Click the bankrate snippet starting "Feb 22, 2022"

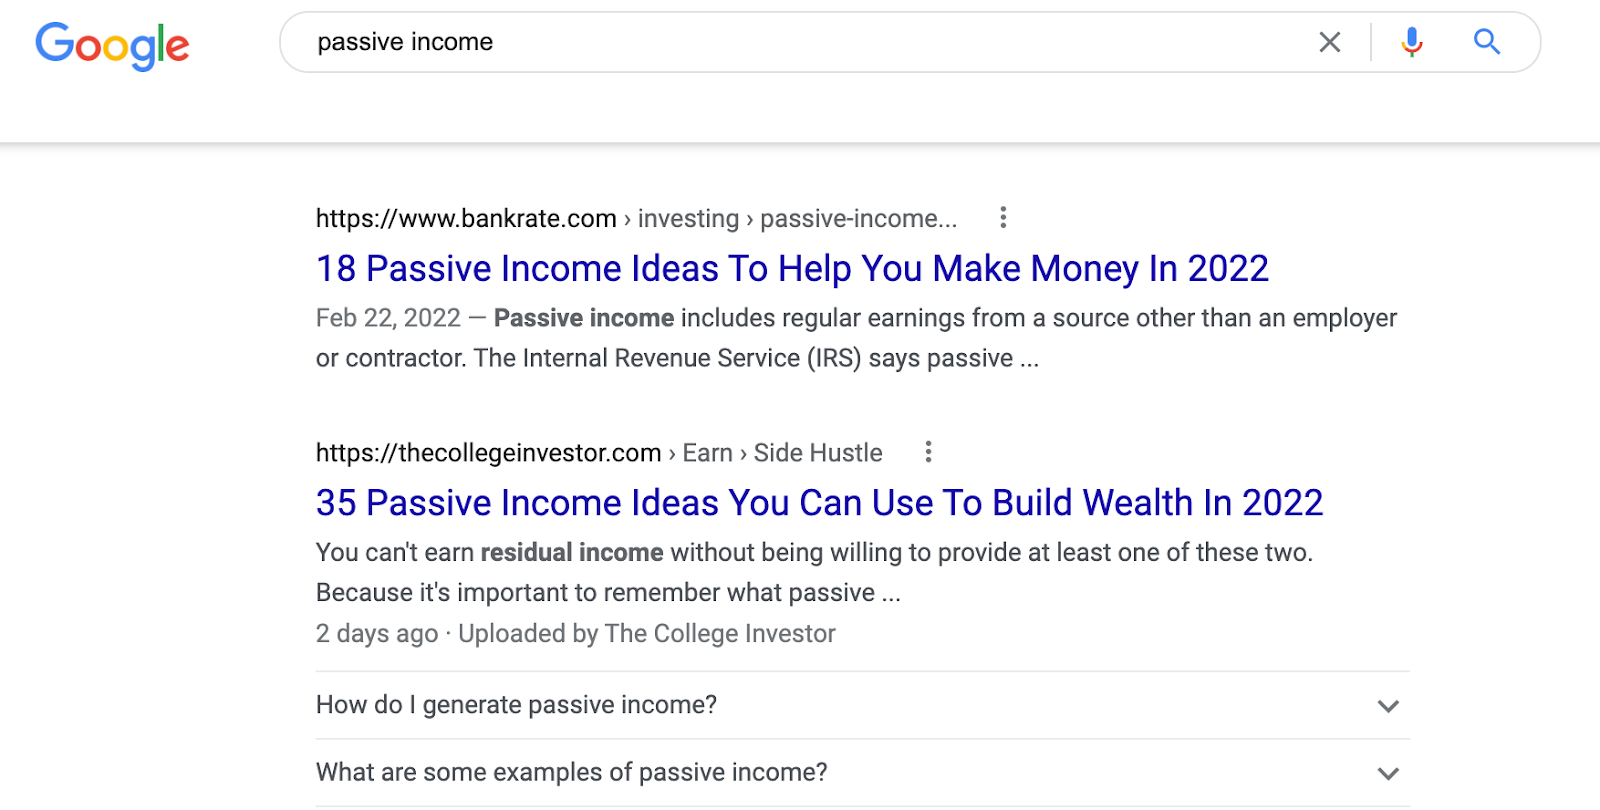[x=856, y=338]
